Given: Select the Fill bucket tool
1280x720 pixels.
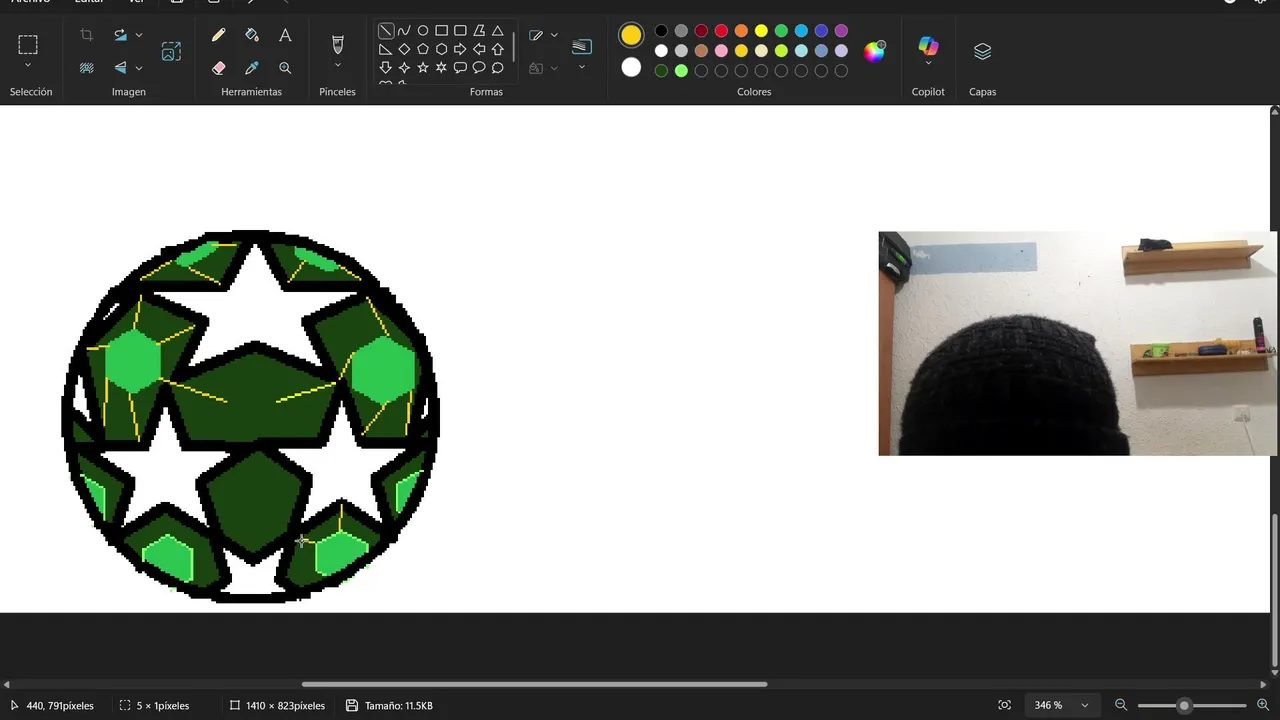Looking at the screenshot, I should point(252,35).
